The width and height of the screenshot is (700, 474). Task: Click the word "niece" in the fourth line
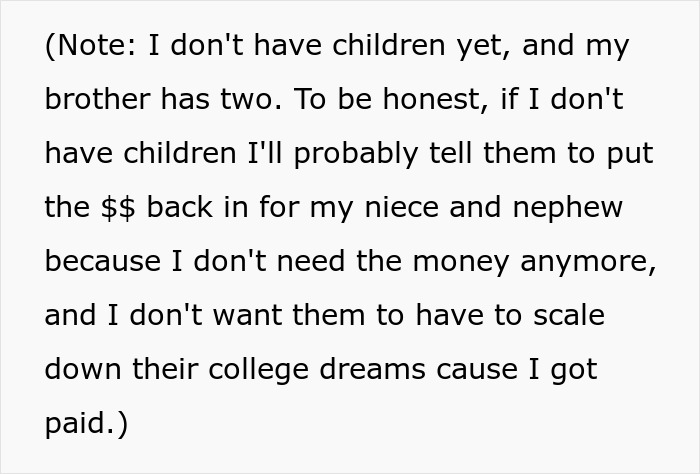click(x=401, y=208)
